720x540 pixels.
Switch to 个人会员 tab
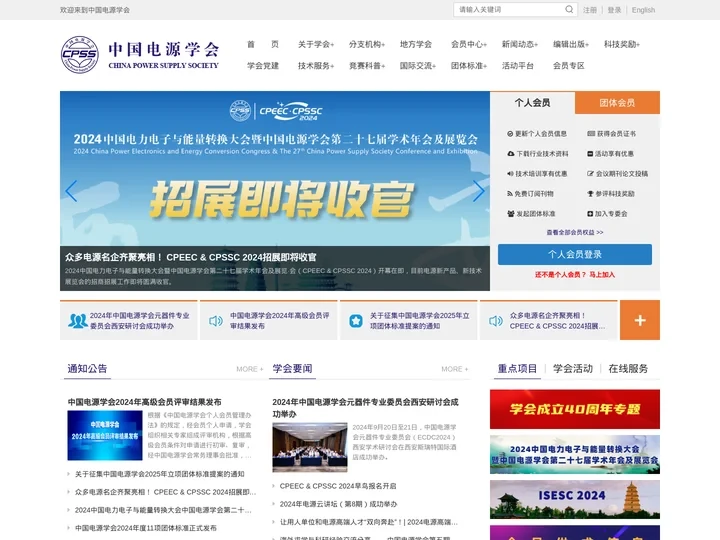tap(532, 102)
